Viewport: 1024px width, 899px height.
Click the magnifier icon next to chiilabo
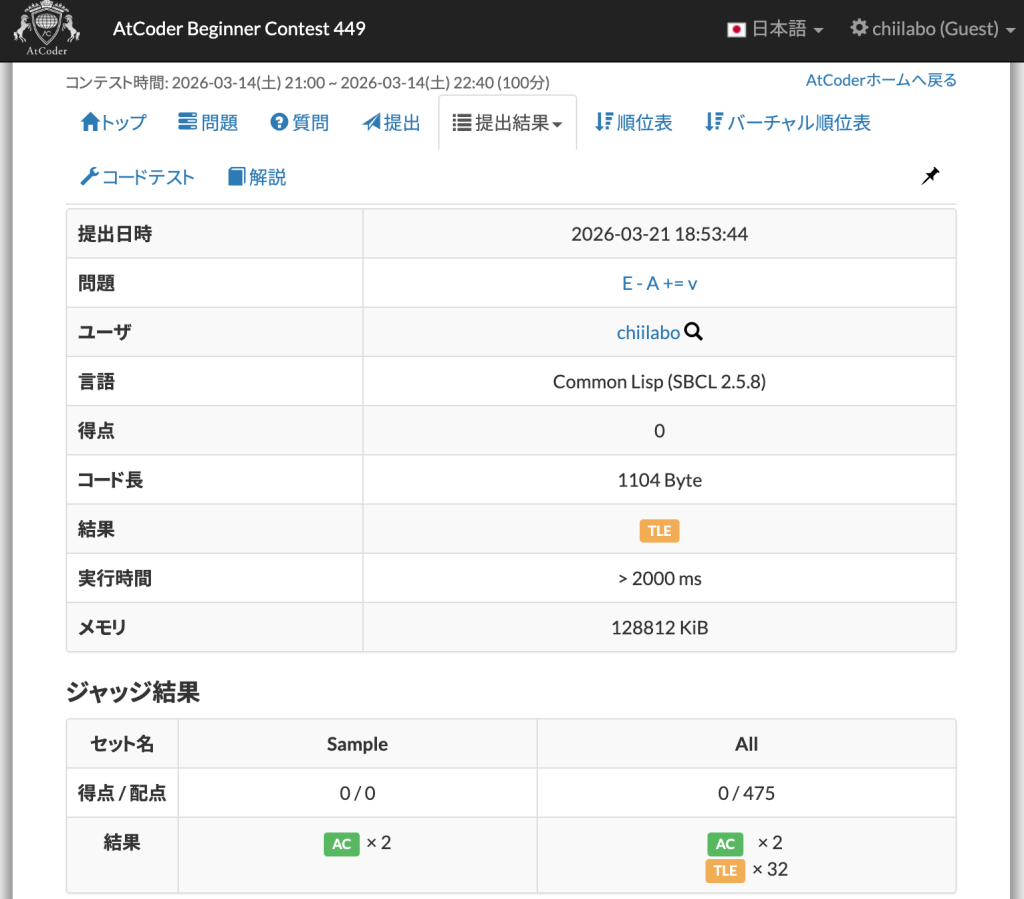[x=694, y=332]
